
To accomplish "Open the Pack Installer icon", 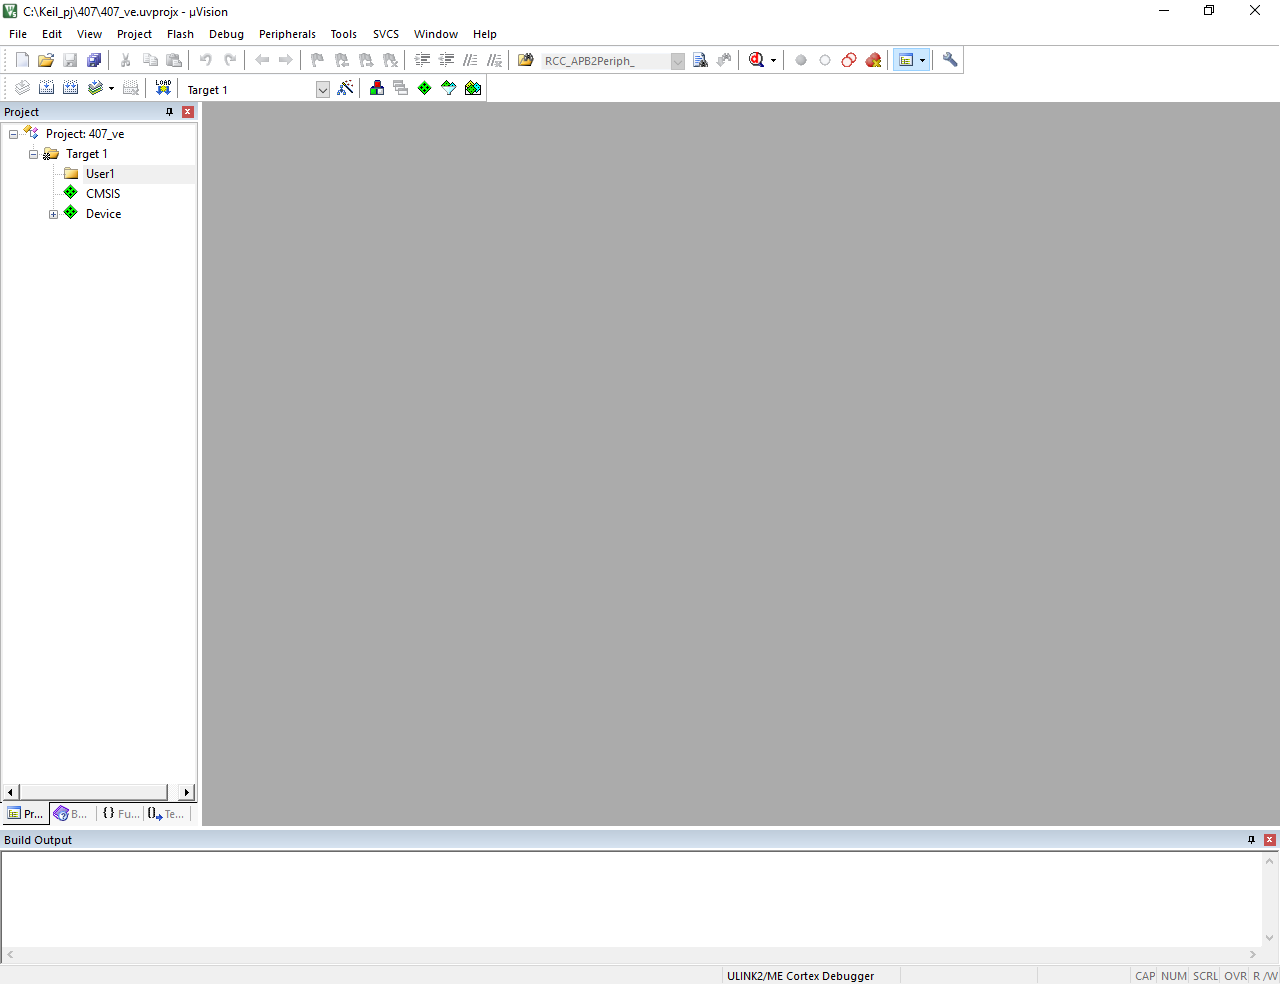I will [473, 88].
